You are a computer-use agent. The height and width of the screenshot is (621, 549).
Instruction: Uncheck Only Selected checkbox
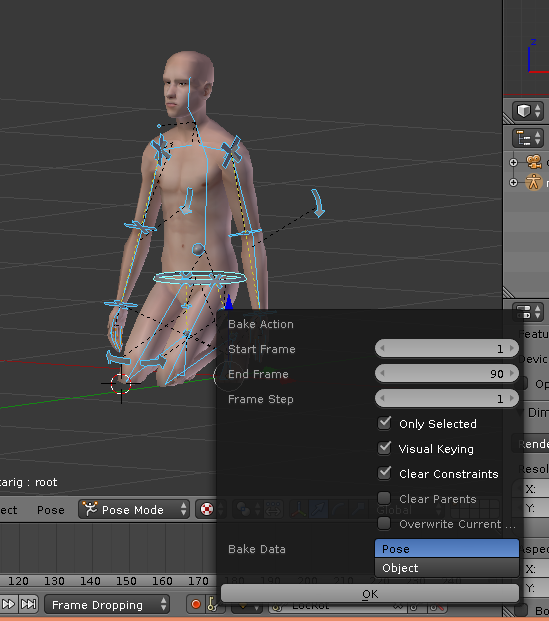pos(384,423)
